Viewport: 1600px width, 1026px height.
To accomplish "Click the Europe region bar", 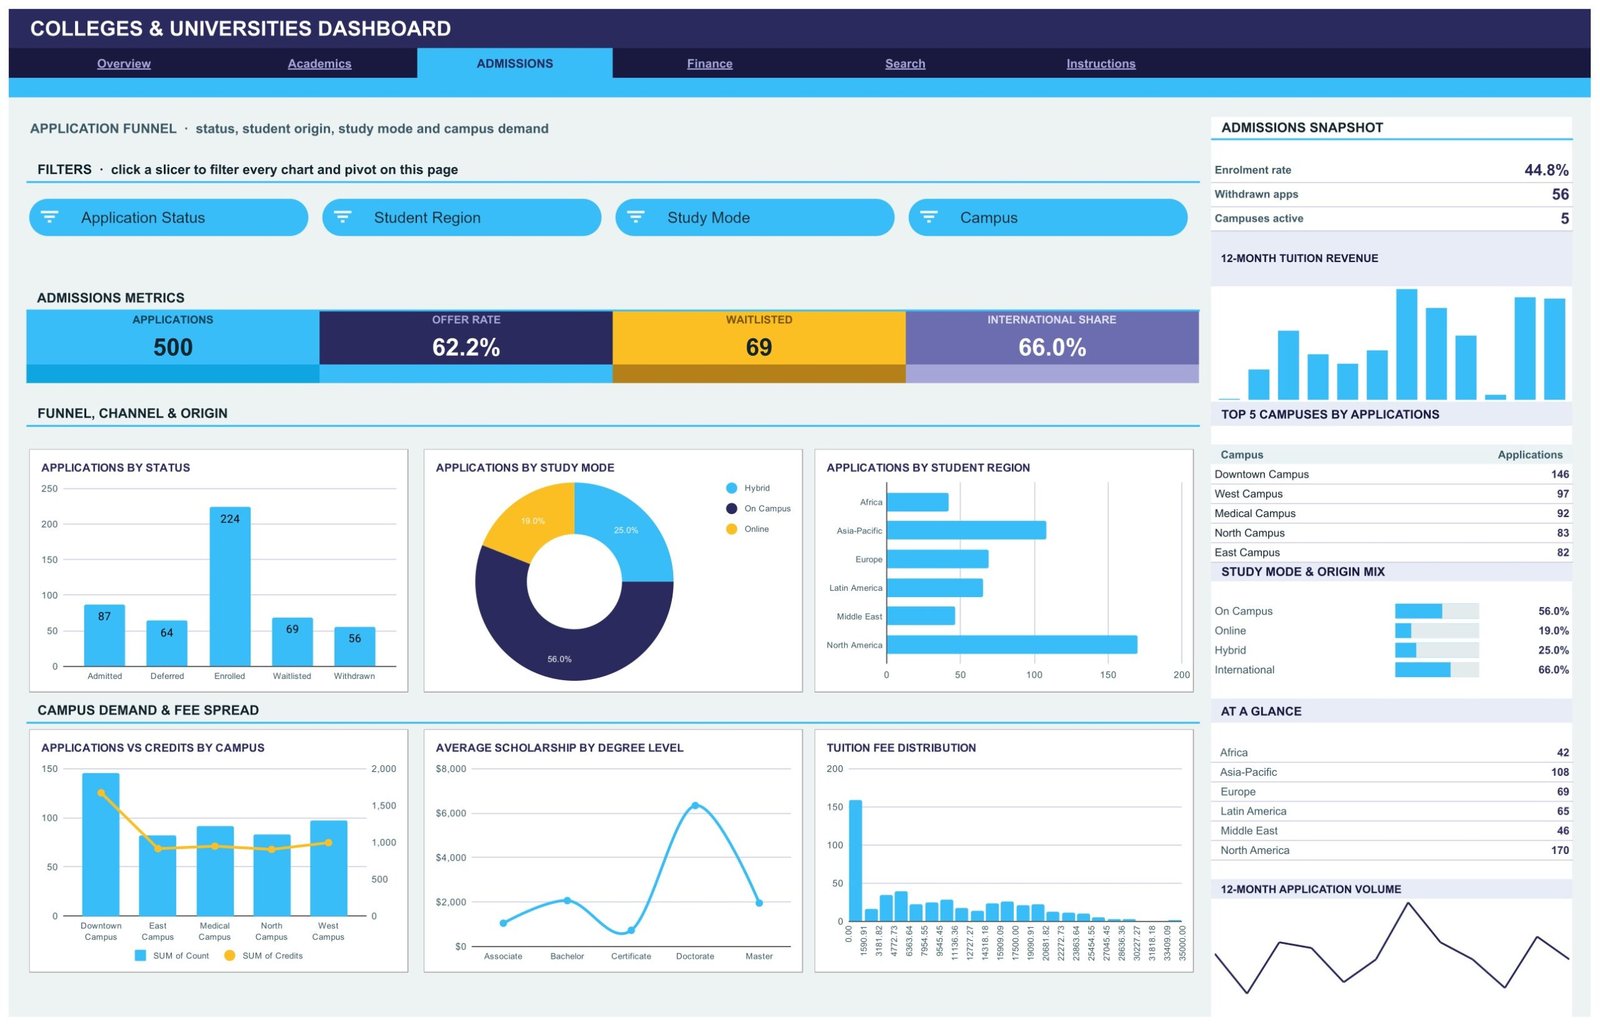I will pyautogui.click(x=938, y=559).
